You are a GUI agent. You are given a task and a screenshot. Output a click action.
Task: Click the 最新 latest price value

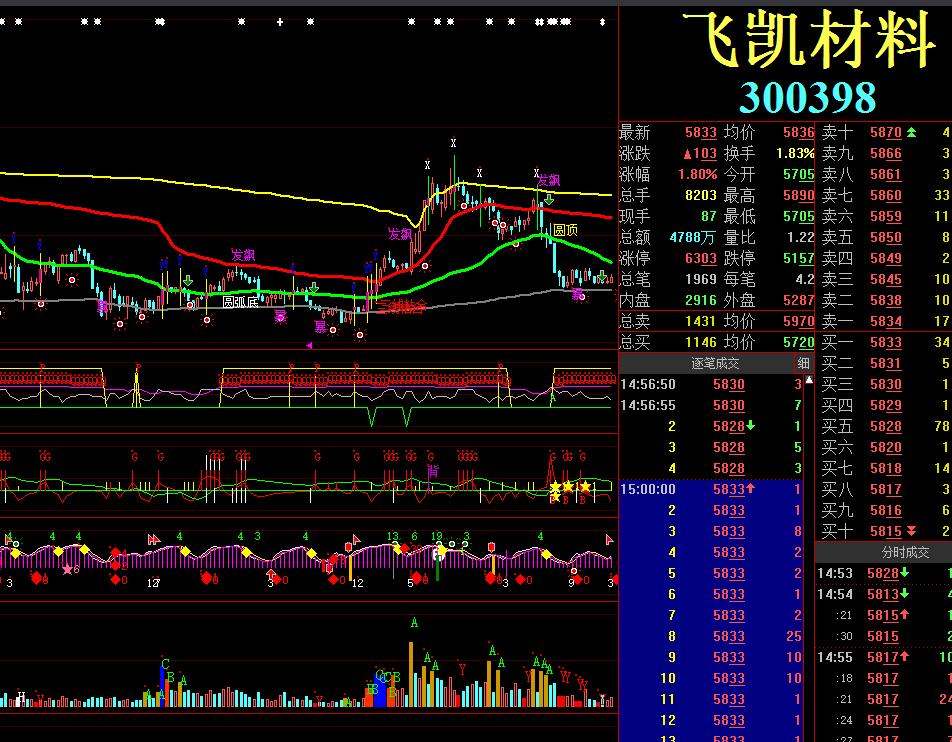click(x=701, y=132)
